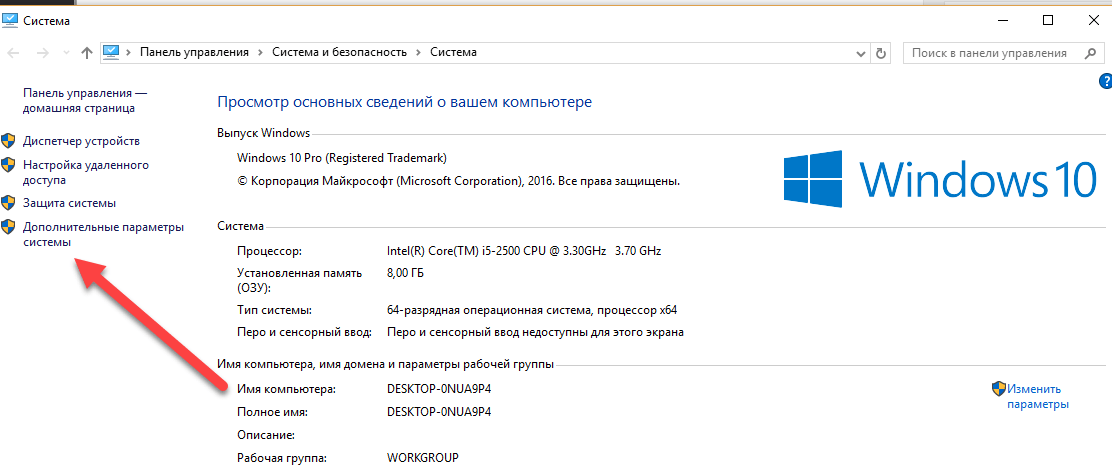
Task: Click shield icon beside Диспетчер устройств
Action: [x=8, y=141]
